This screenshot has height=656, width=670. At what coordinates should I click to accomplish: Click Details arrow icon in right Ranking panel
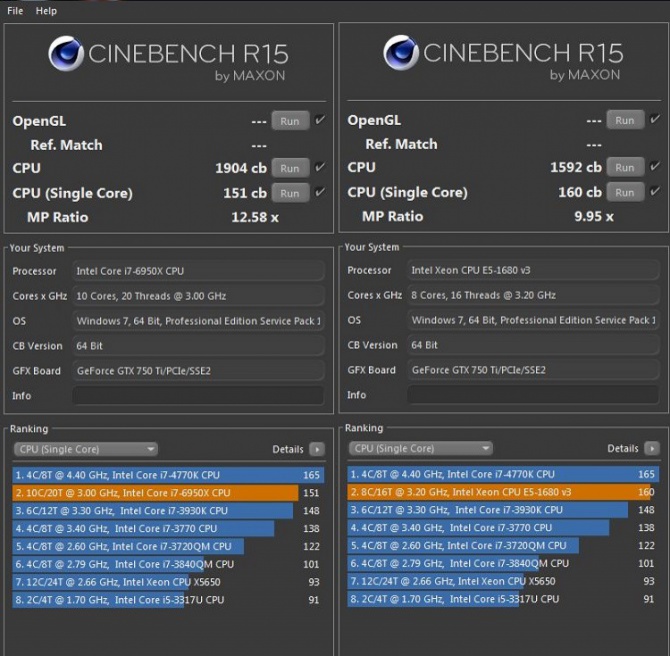click(x=652, y=449)
